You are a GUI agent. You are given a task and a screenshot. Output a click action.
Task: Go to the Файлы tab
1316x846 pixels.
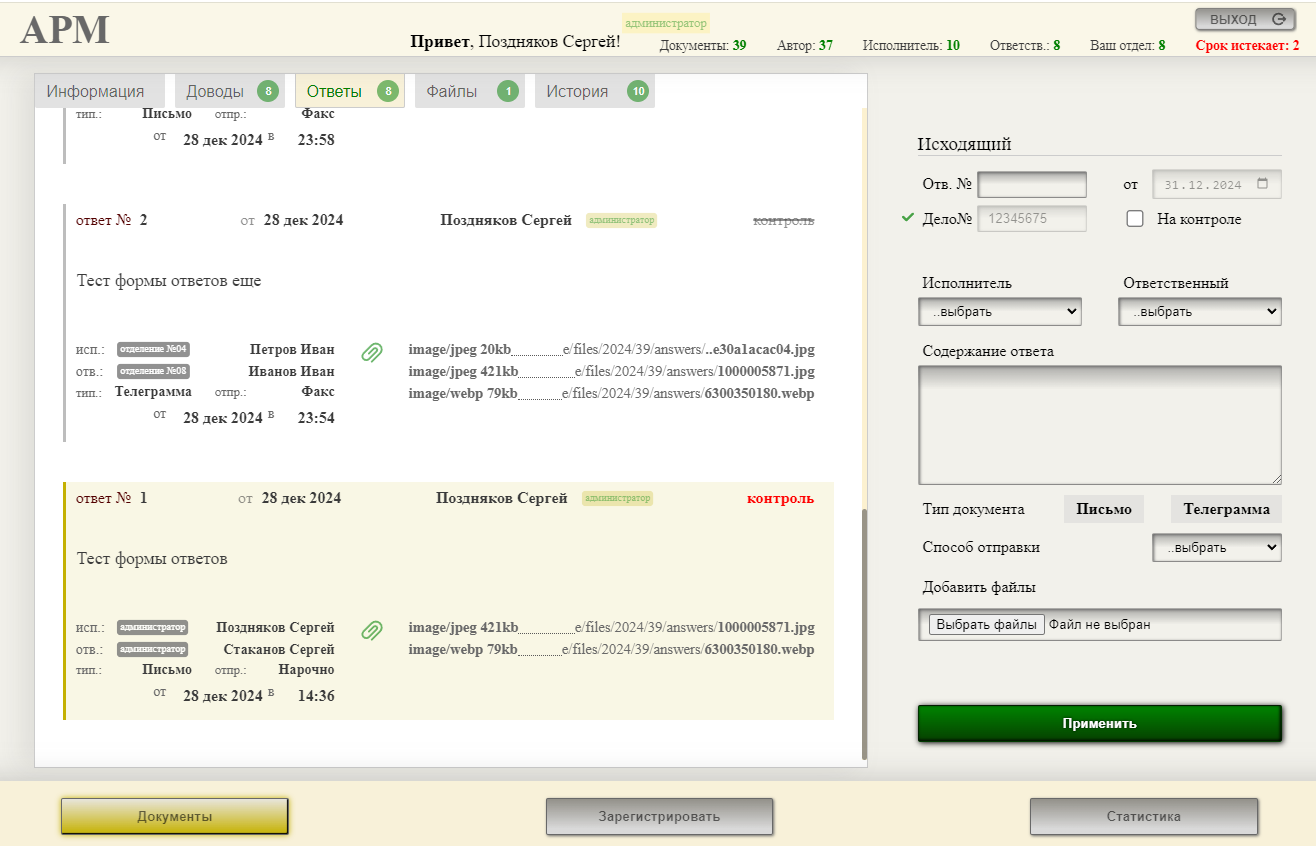470,91
